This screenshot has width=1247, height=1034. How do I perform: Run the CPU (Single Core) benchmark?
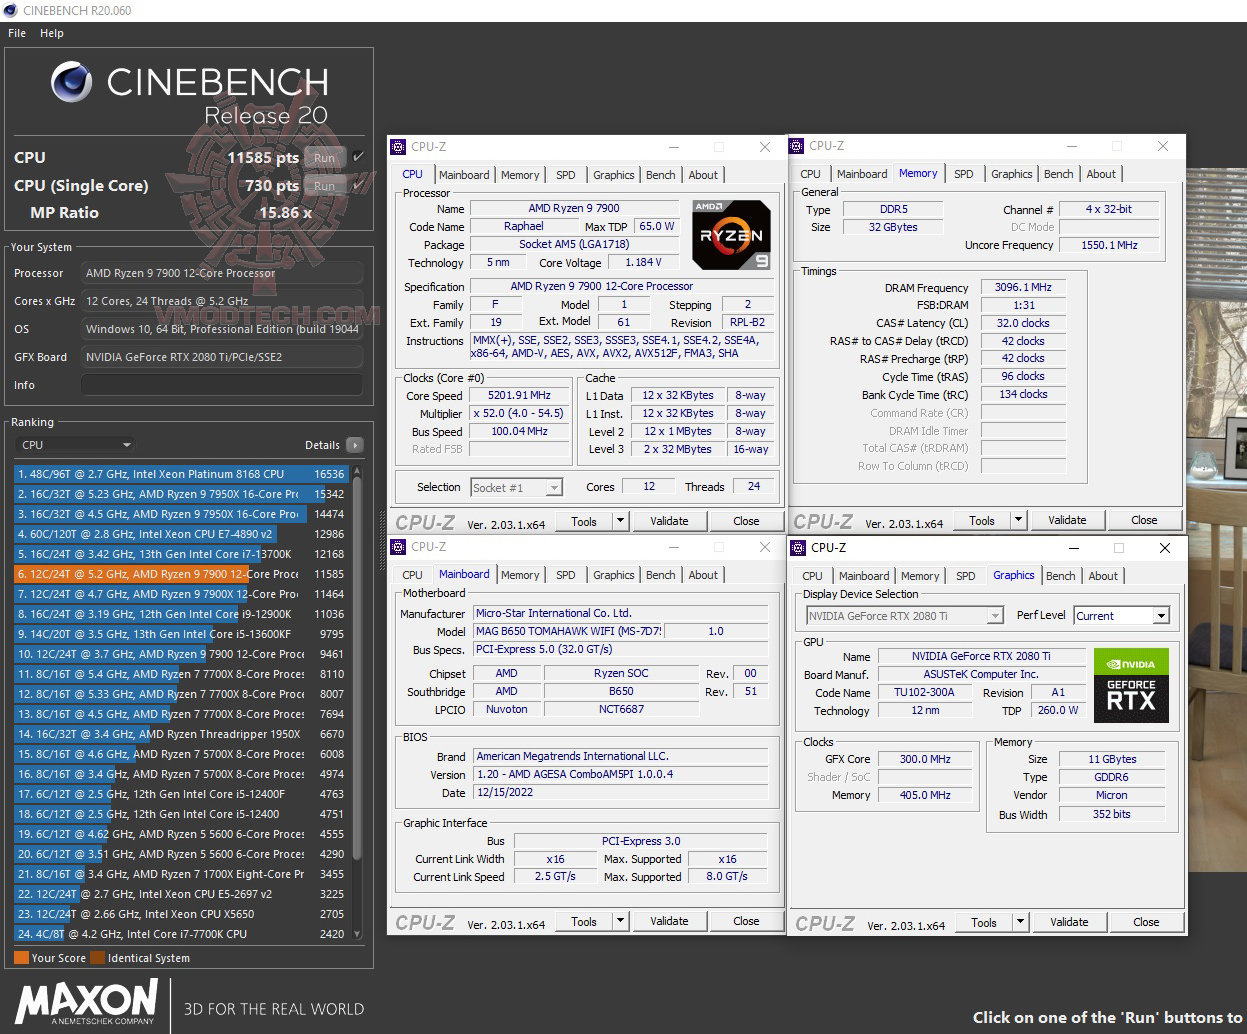click(x=324, y=186)
